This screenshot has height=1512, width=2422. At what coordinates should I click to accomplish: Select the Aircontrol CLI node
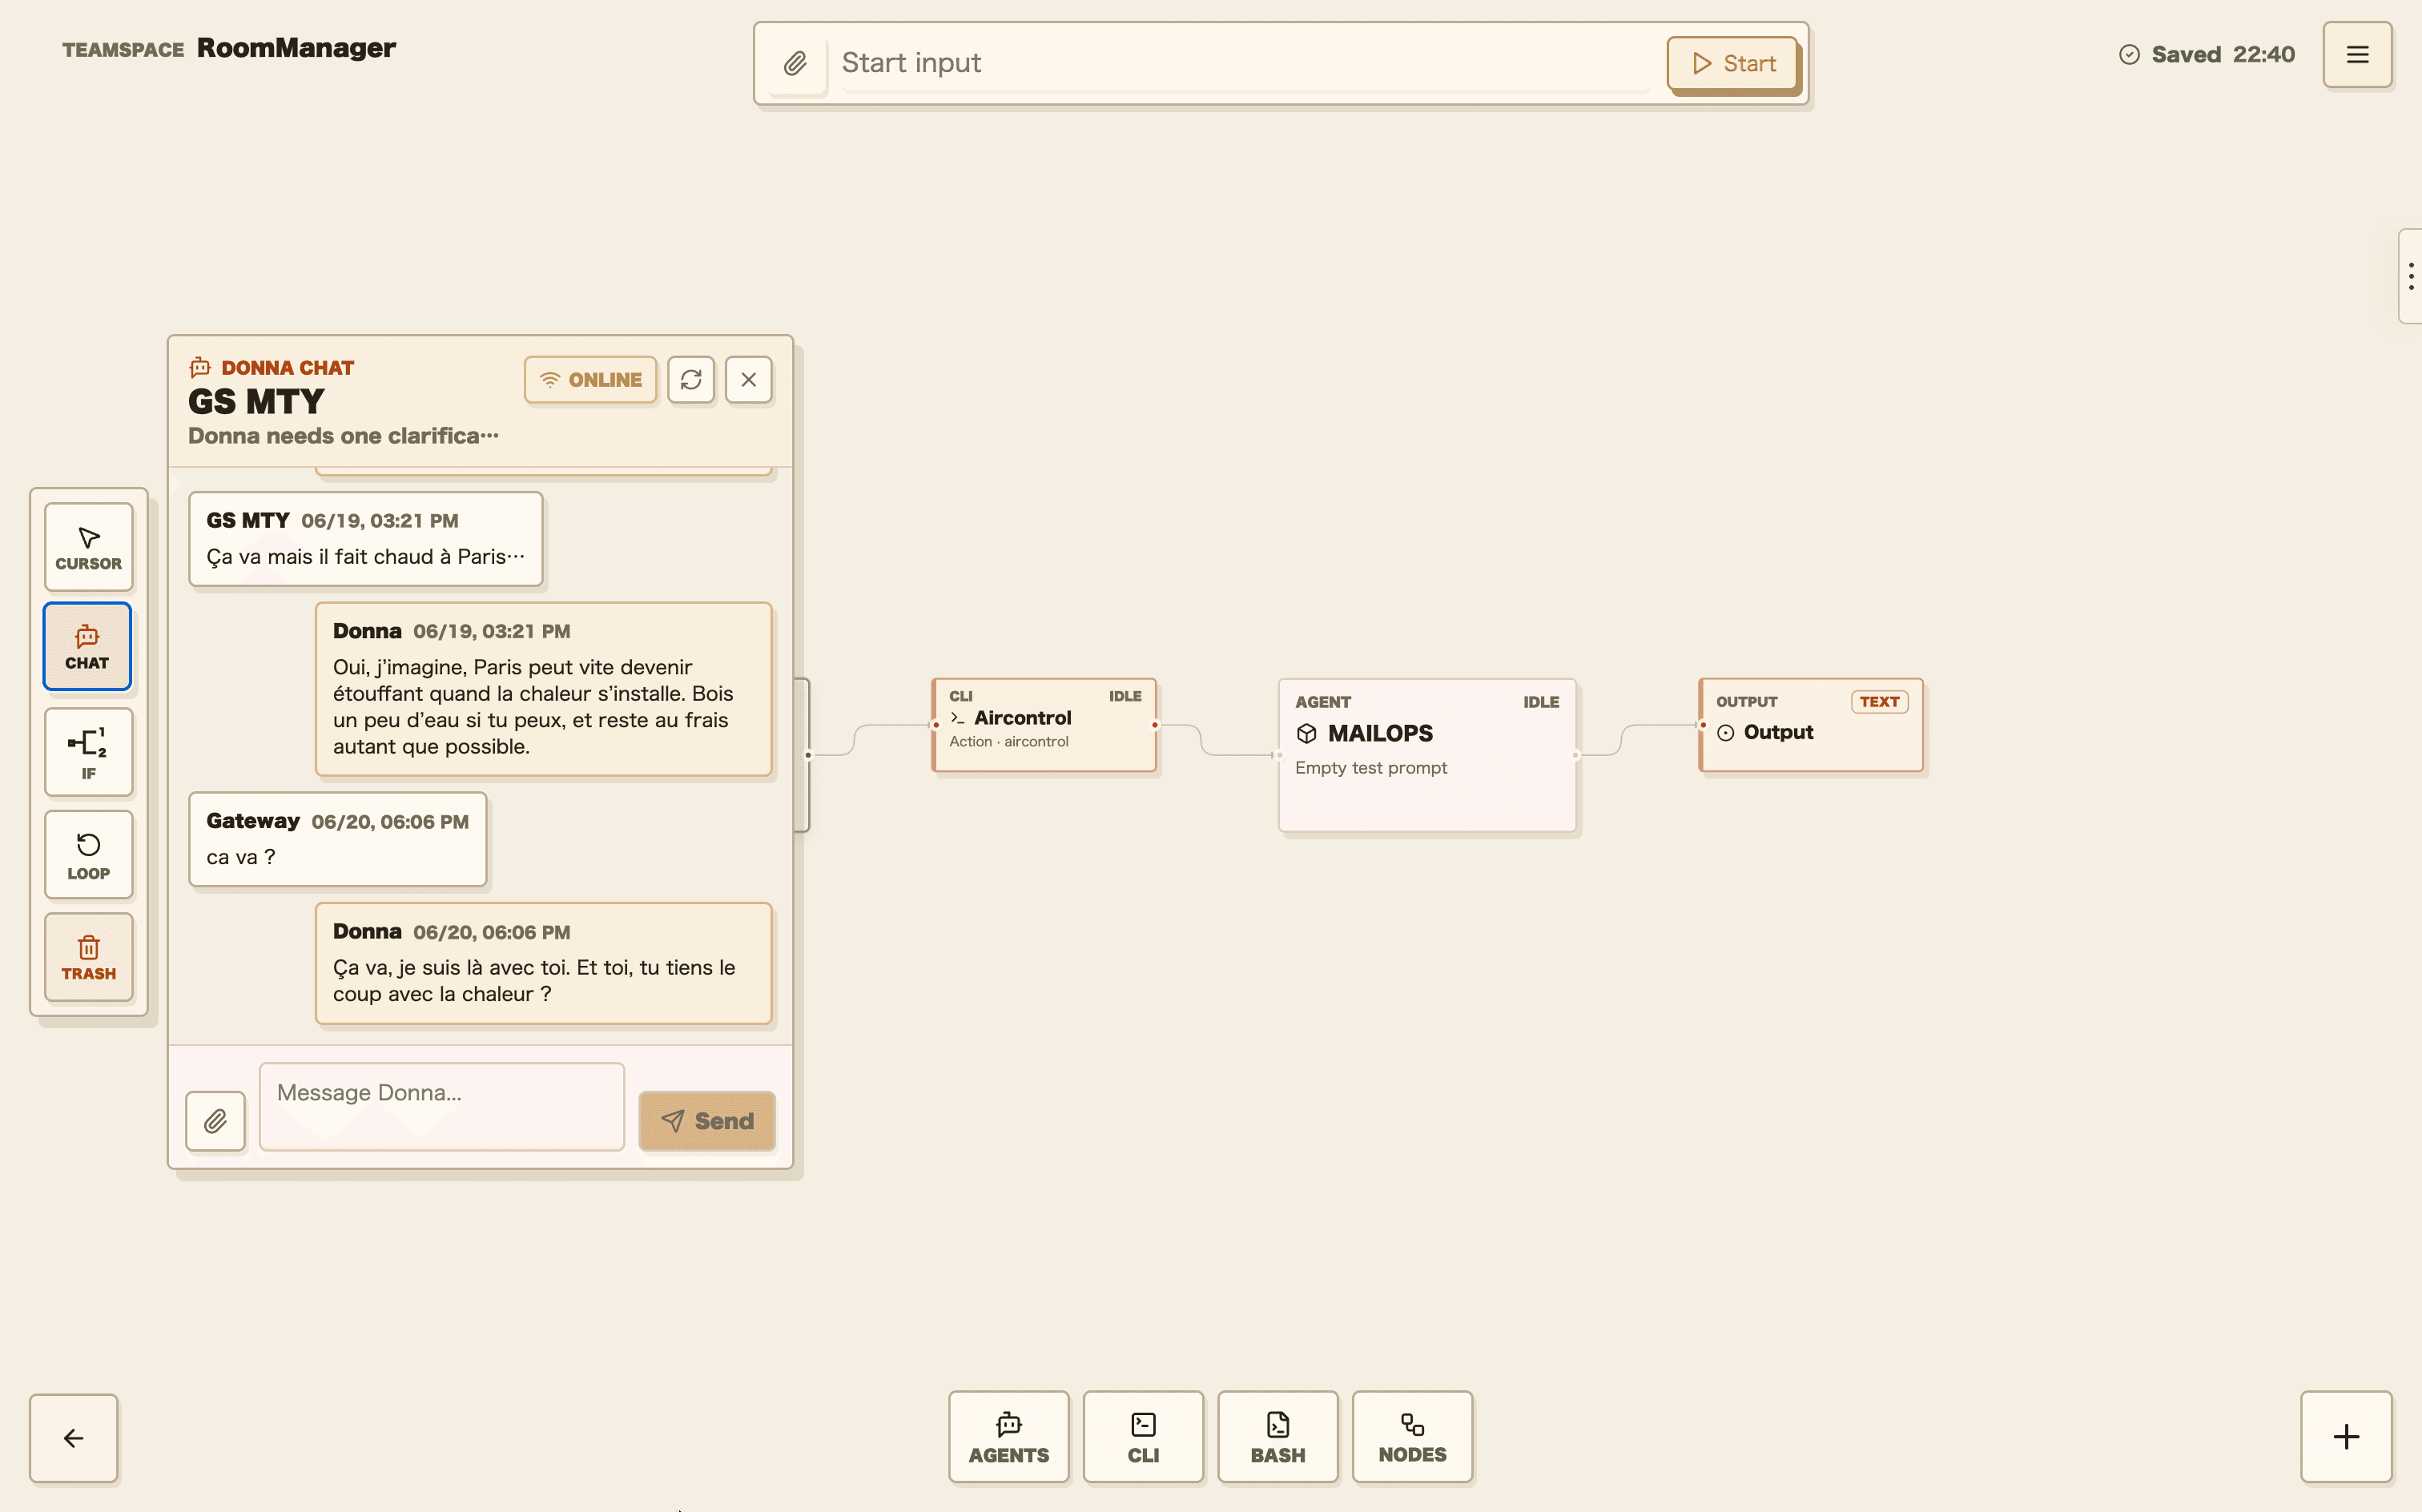[1045, 725]
